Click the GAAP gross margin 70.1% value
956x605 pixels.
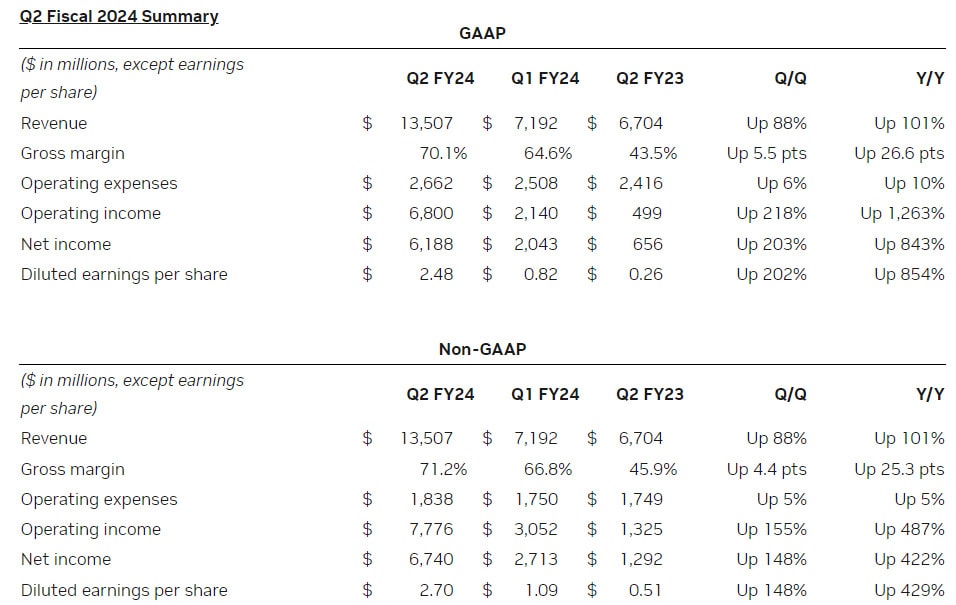tap(443, 153)
